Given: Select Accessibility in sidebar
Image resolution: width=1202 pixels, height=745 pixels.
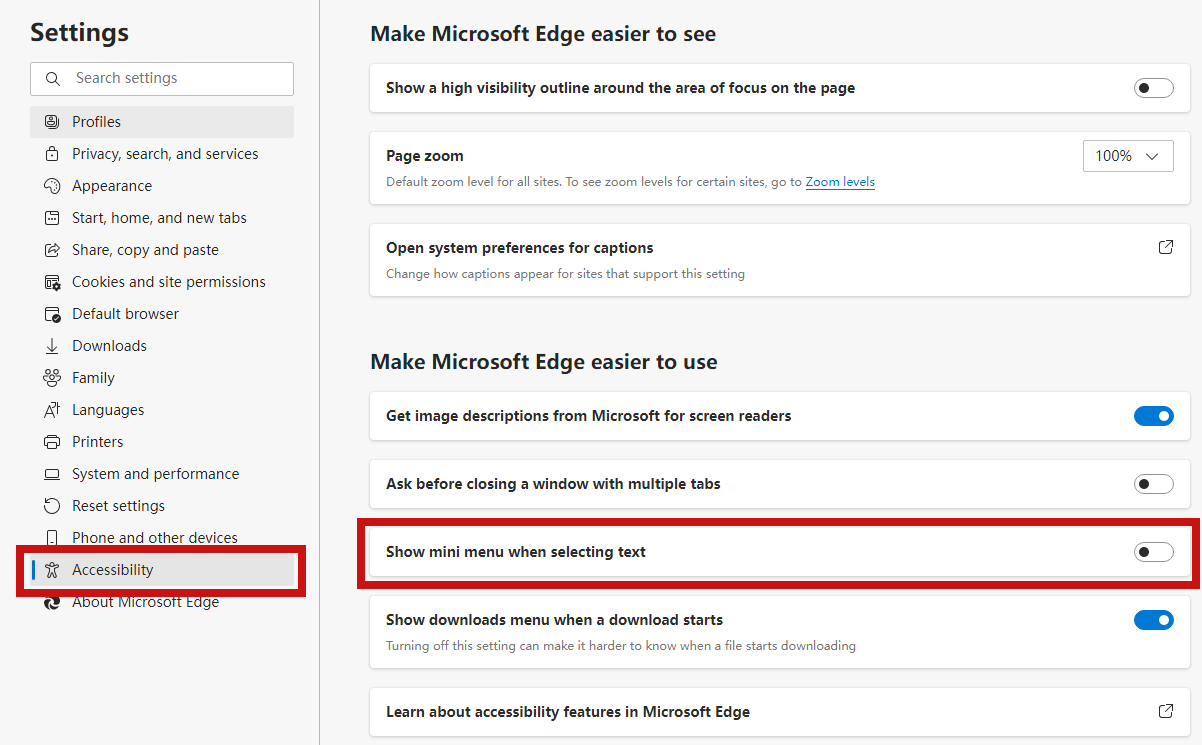Looking at the screenshot, I should point(162,570).
